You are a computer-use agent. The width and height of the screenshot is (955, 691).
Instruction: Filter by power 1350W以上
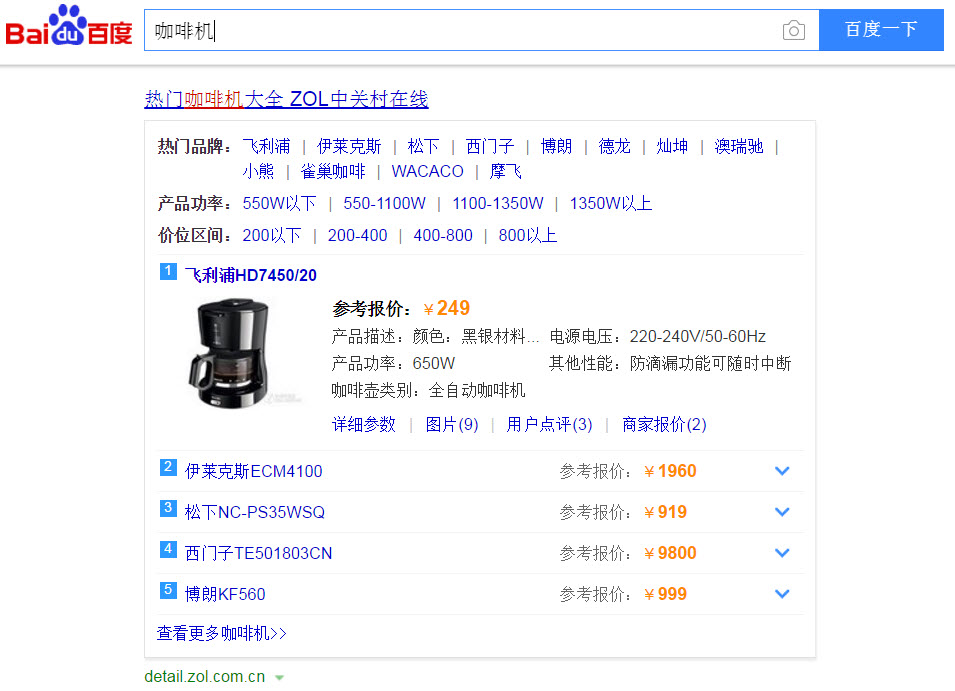coord(611,203)
